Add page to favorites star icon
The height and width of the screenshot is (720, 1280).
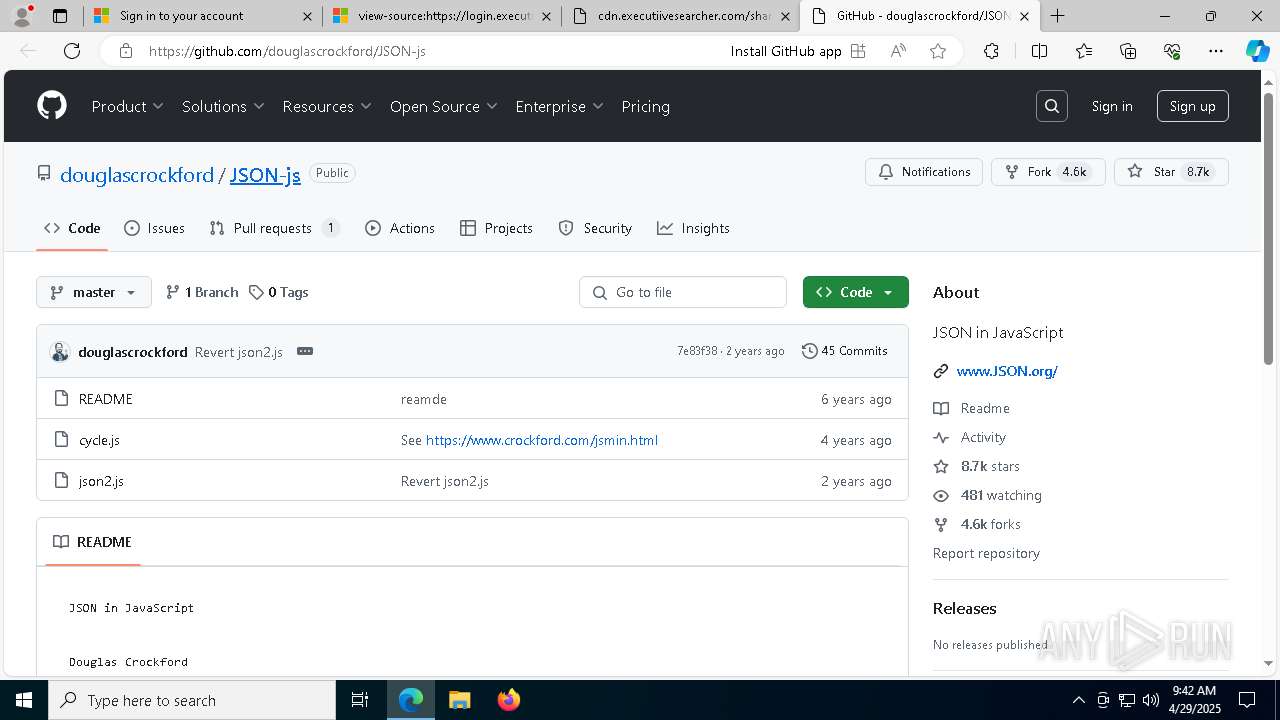pos(938,51)
